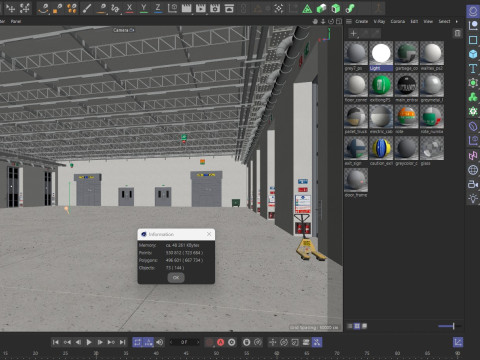
Task: Toggle the Z axis lock
Action: (158, 8)
